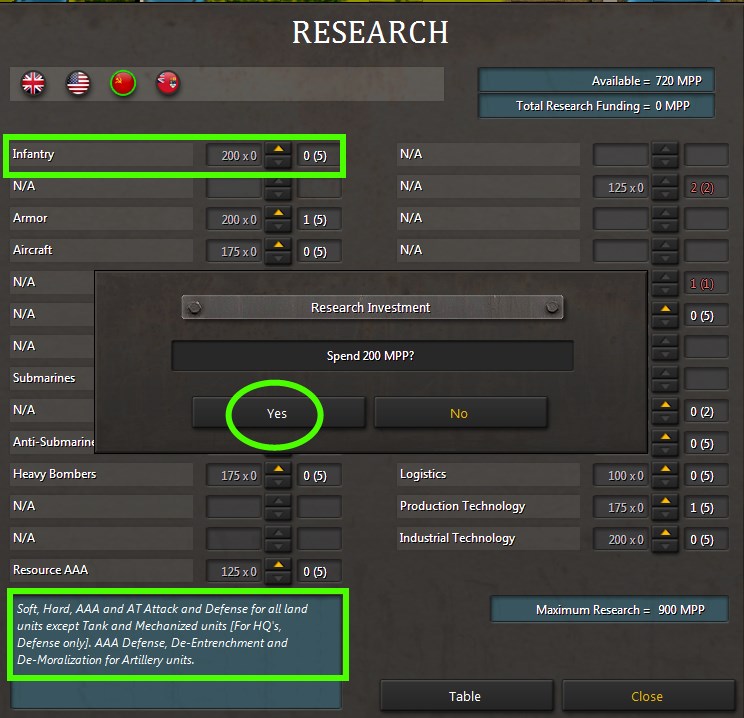Increase Armor research investment
The height and width of the screenshot is (718, 744).
(279, 213)
